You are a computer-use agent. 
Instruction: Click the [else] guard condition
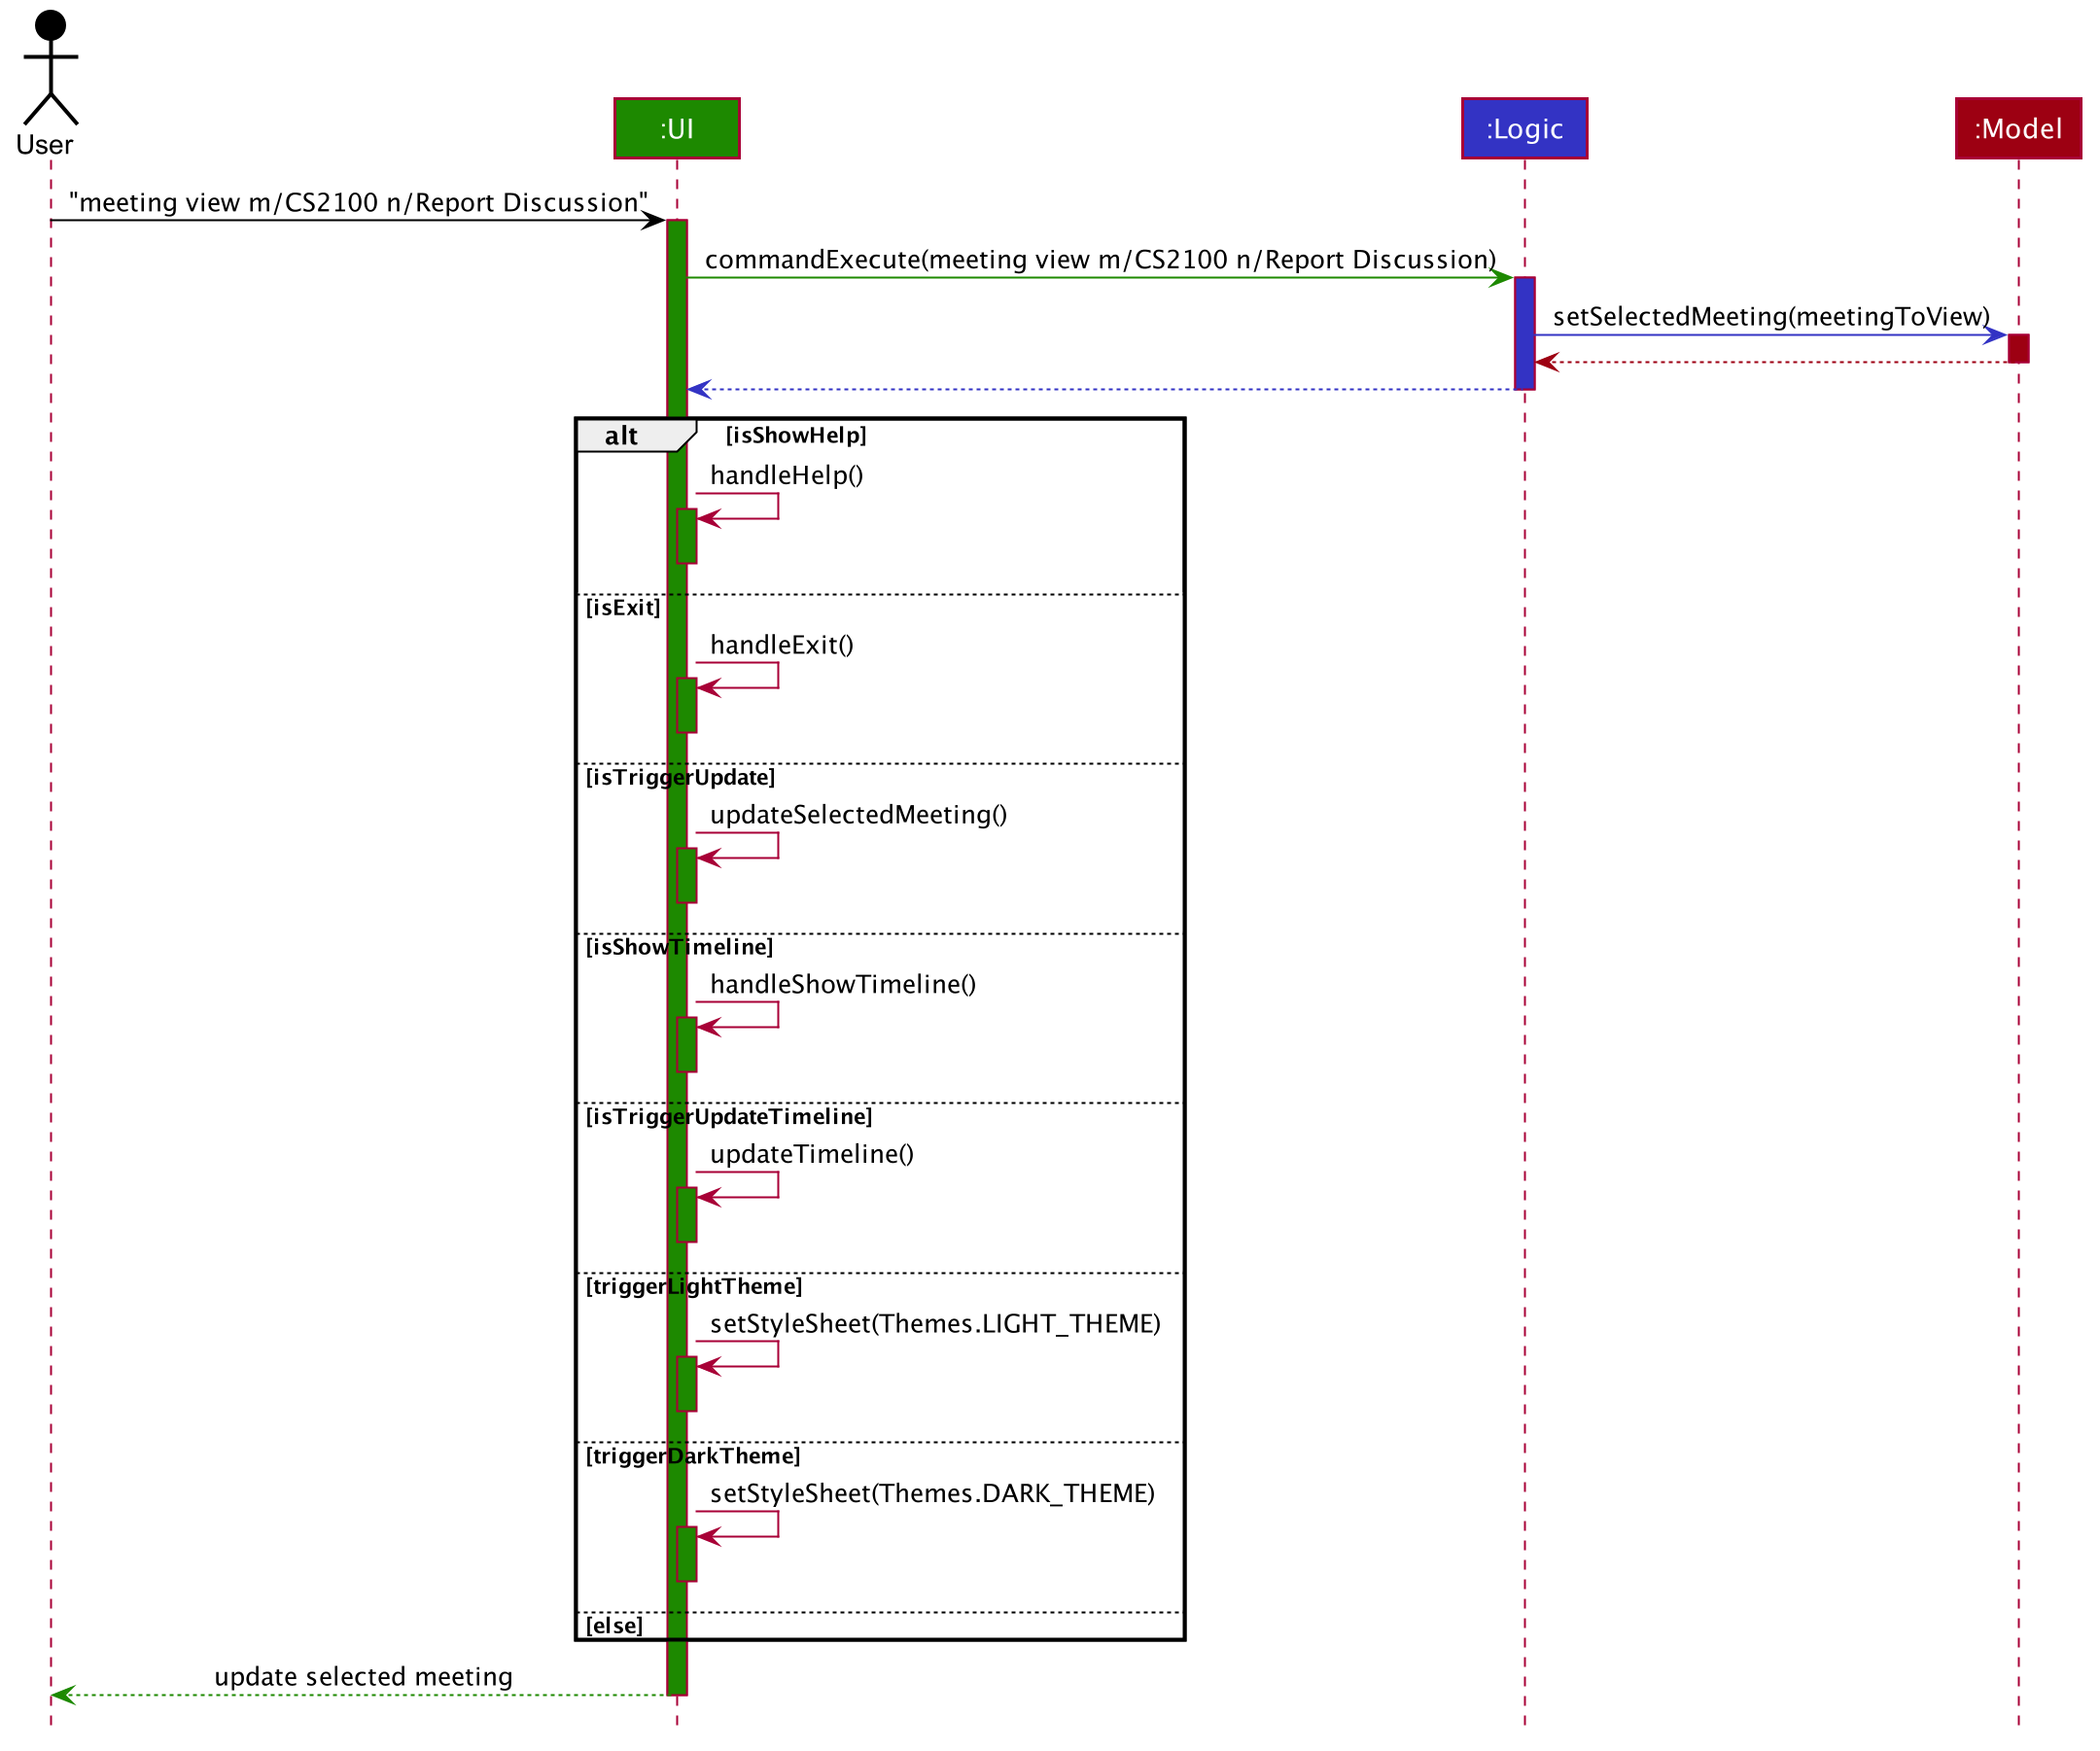[614, 1626]
